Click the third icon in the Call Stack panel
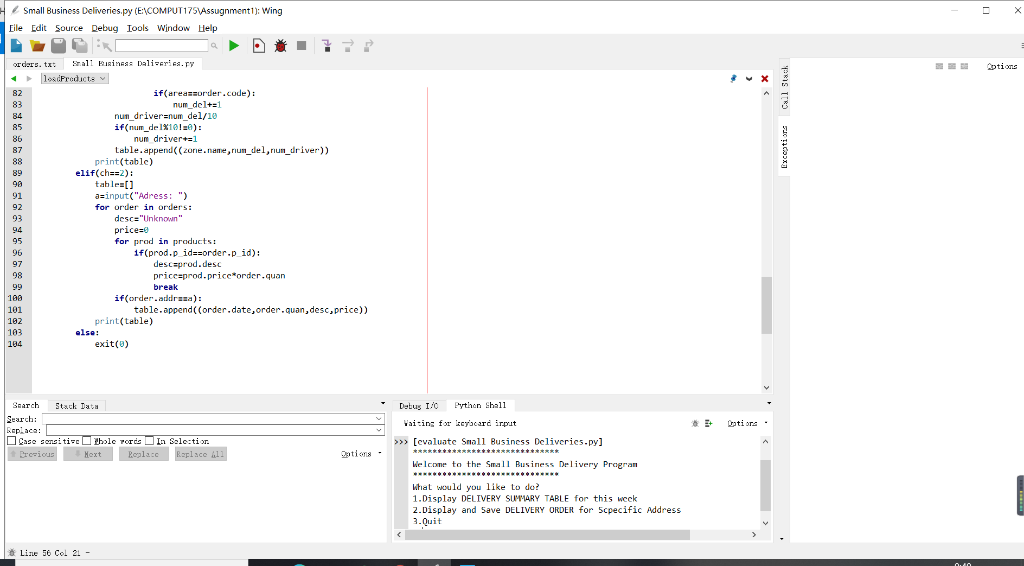The width and height of the screenshot is (1024, 566). click(964, 66)
